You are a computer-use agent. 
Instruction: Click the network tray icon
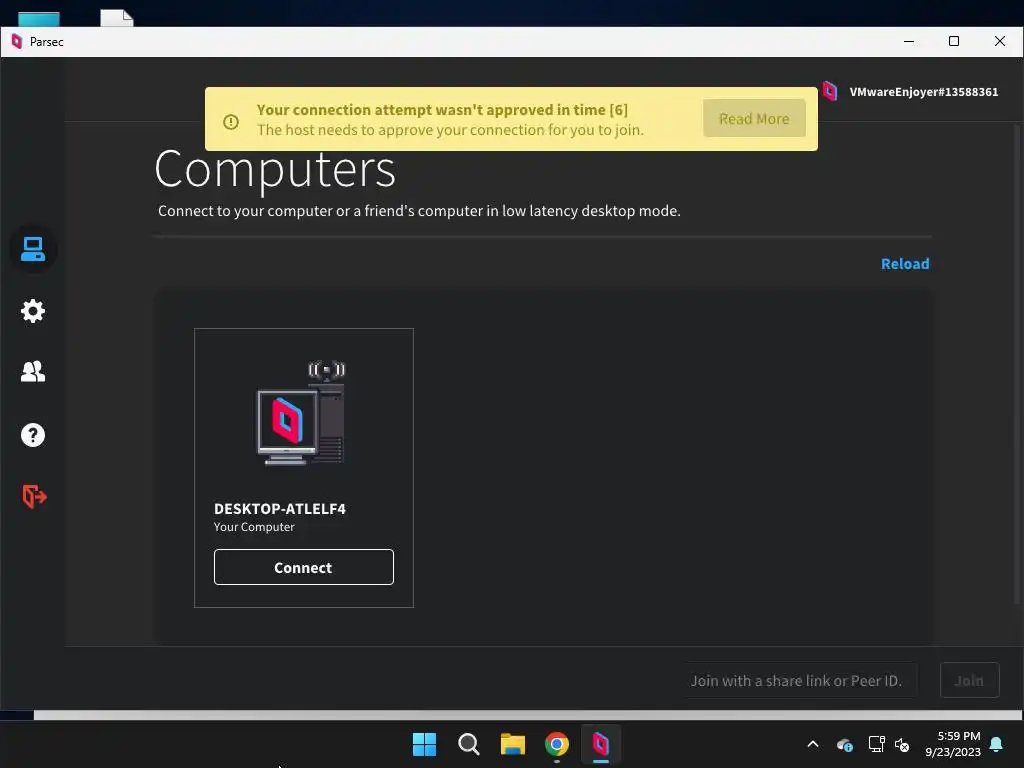tap(876, 744)
